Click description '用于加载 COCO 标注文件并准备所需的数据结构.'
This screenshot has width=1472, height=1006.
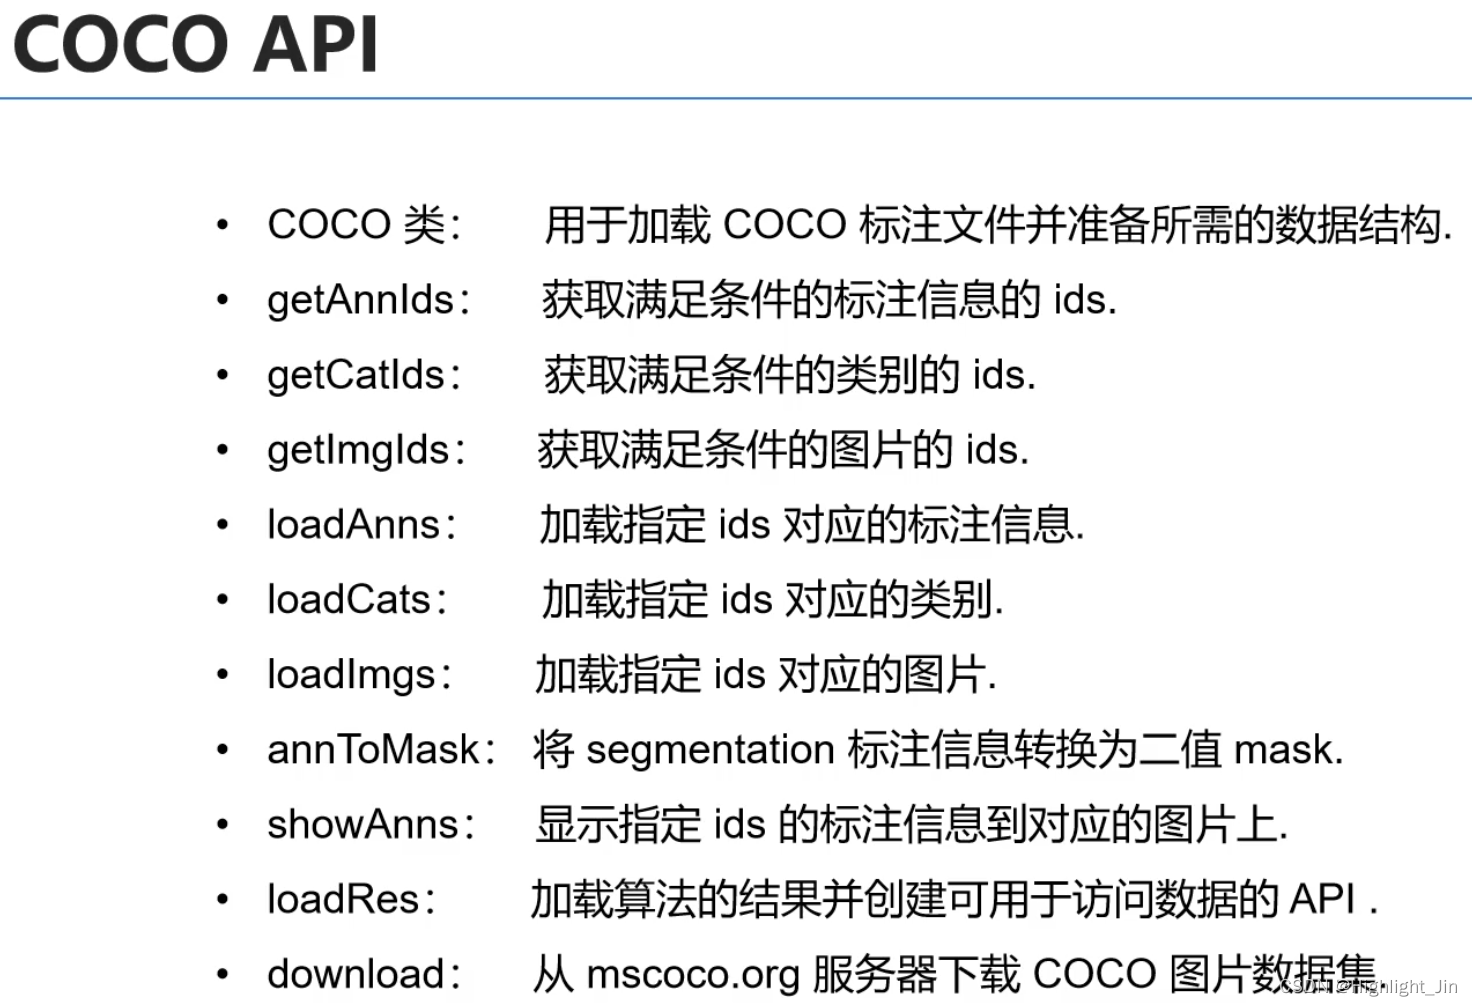[x=998, y=225]
